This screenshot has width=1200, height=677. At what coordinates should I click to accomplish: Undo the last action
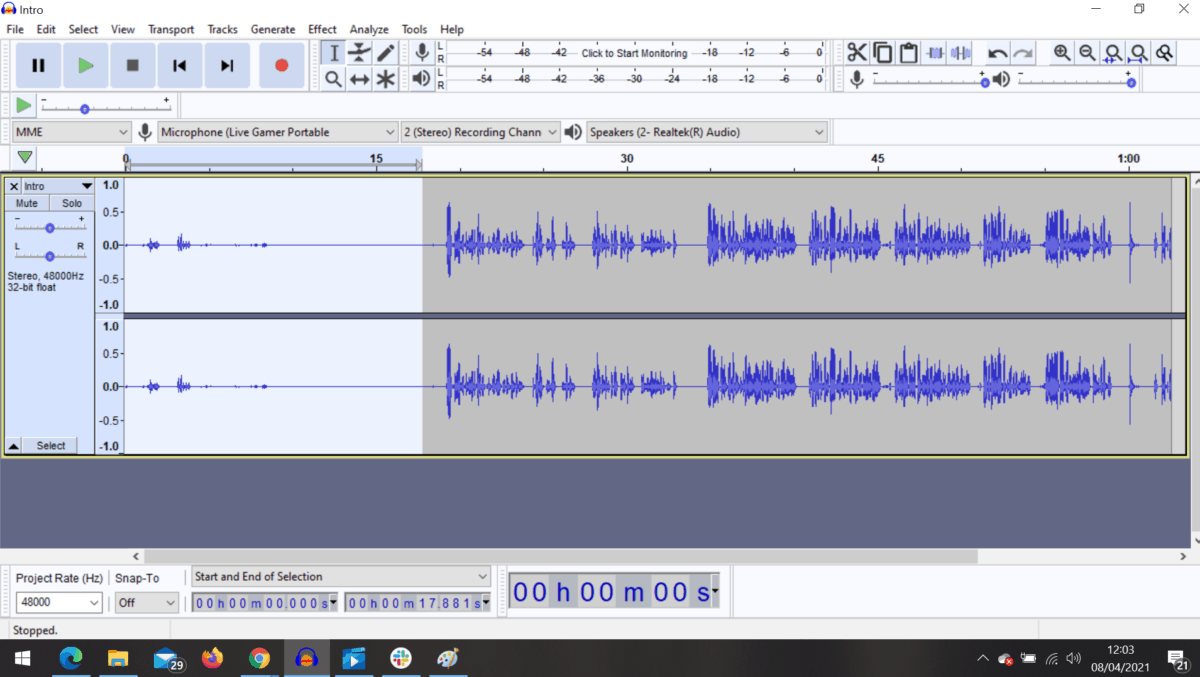(997, 53)
